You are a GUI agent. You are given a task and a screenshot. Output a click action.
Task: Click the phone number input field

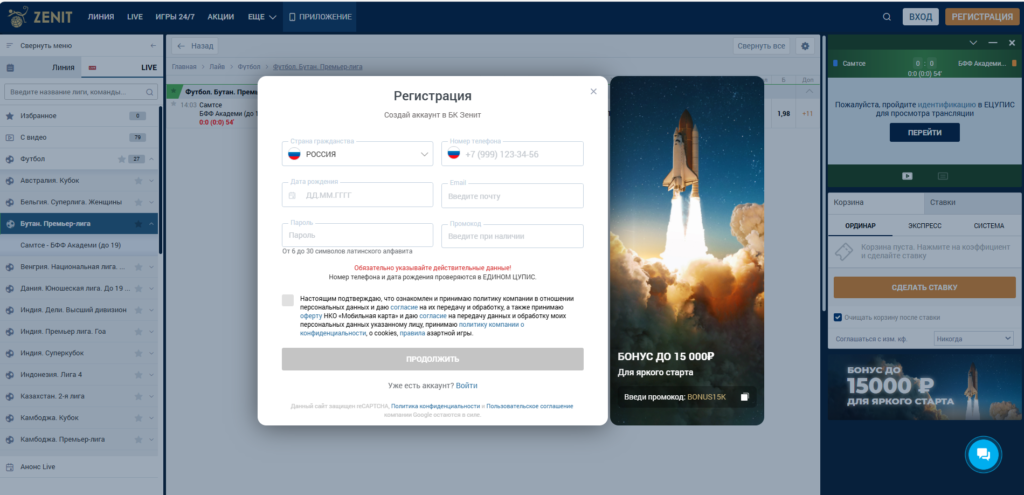coord(512,154)
